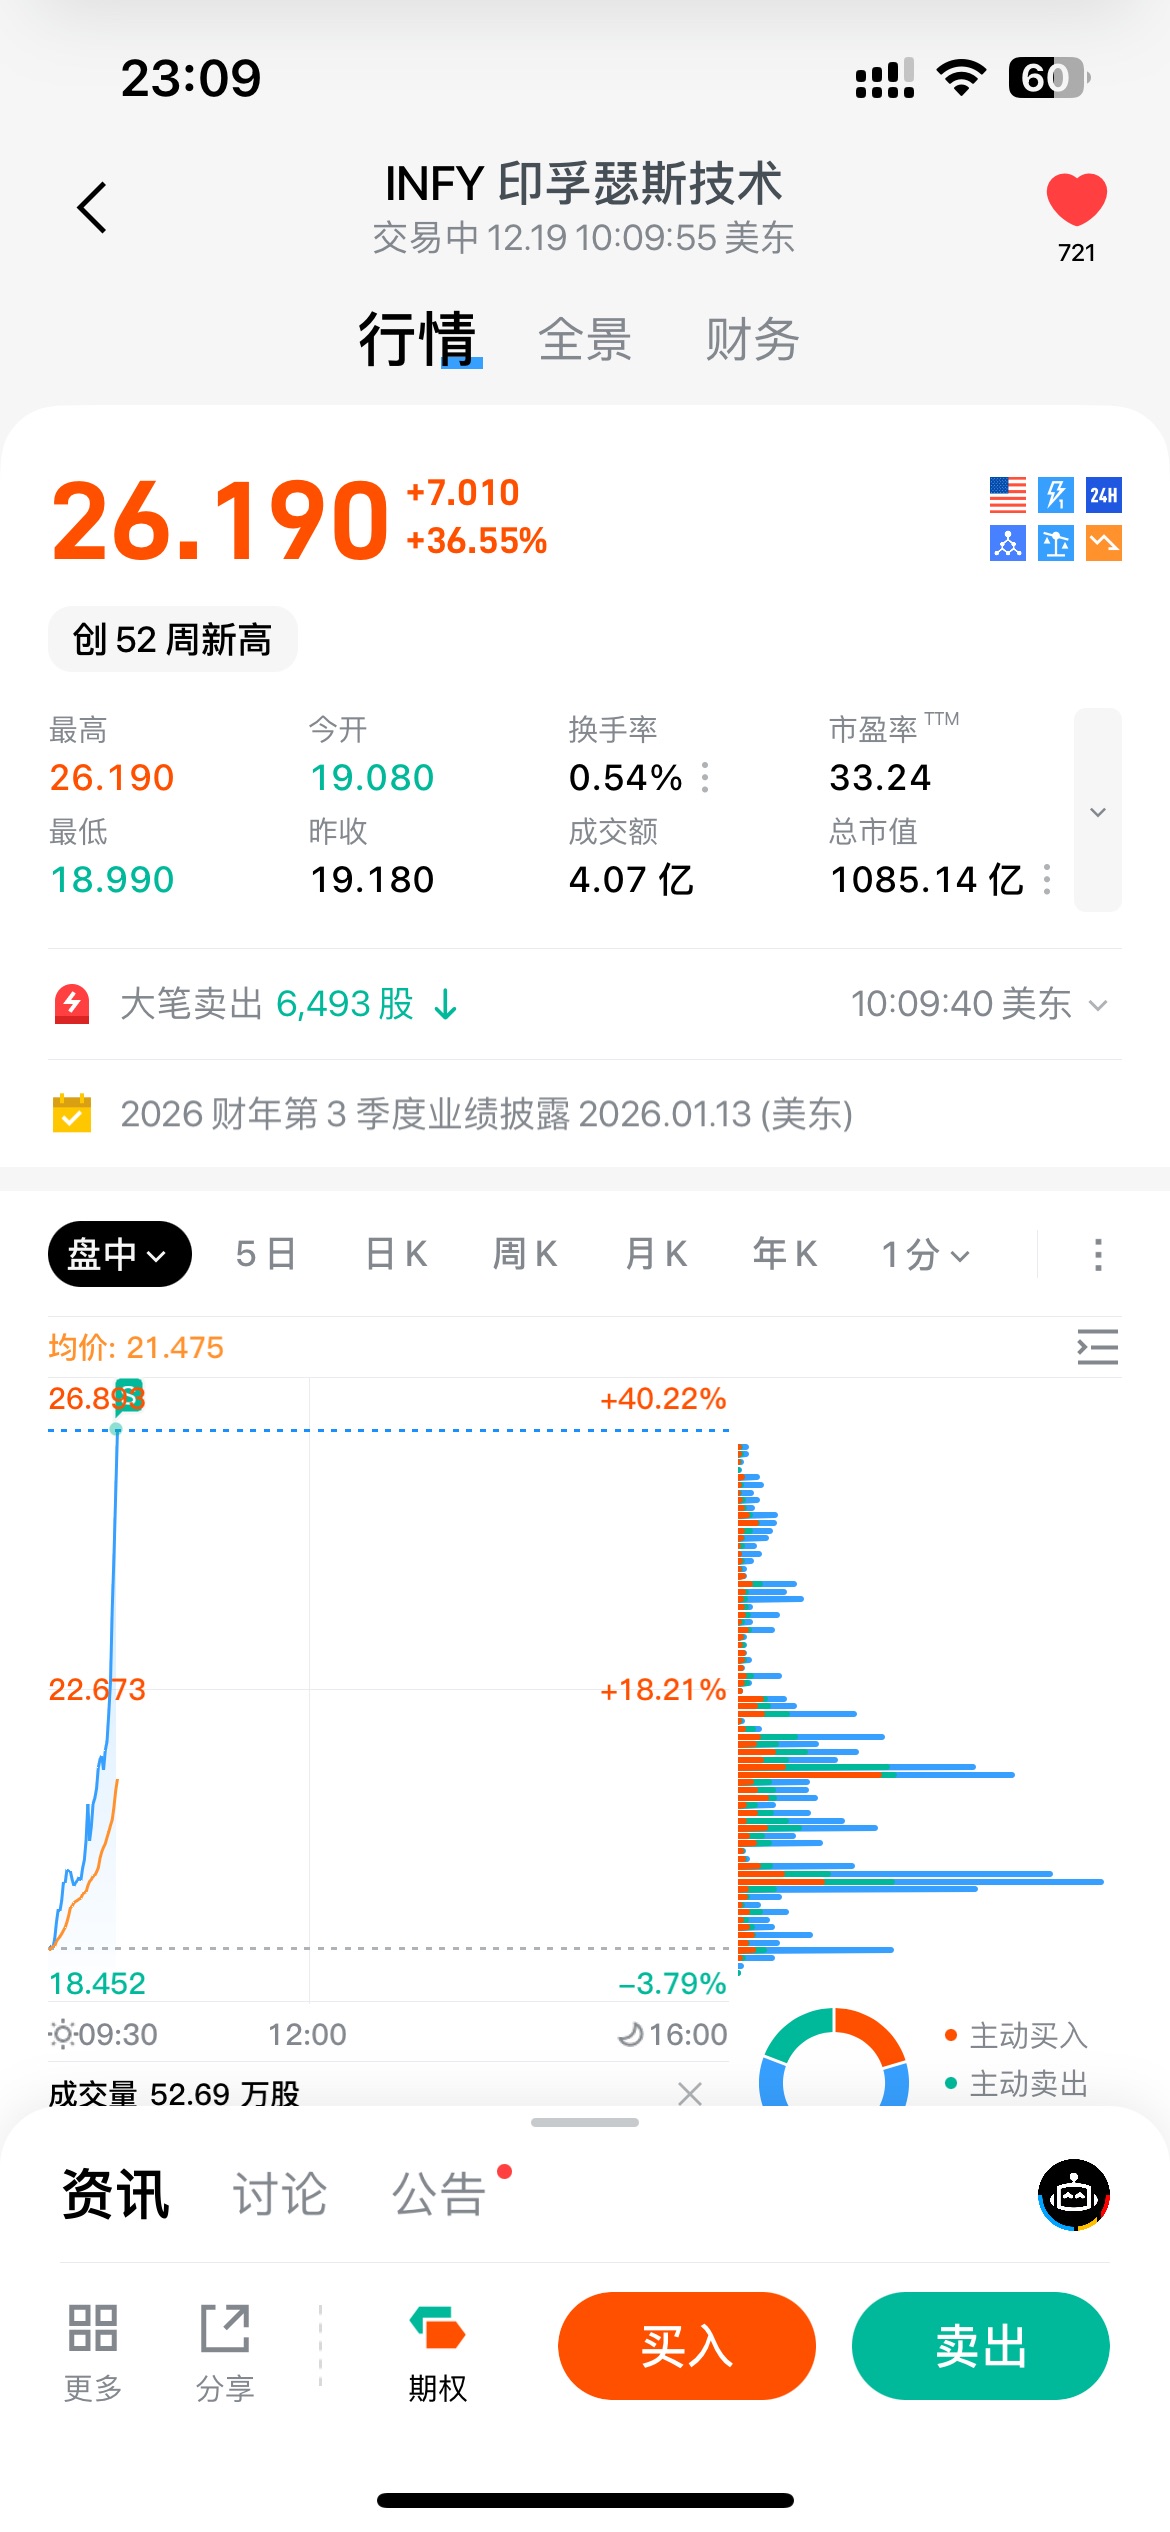
Task: Expand the 10:09:40 large trade row
Action: (x=1098, y=1004)
